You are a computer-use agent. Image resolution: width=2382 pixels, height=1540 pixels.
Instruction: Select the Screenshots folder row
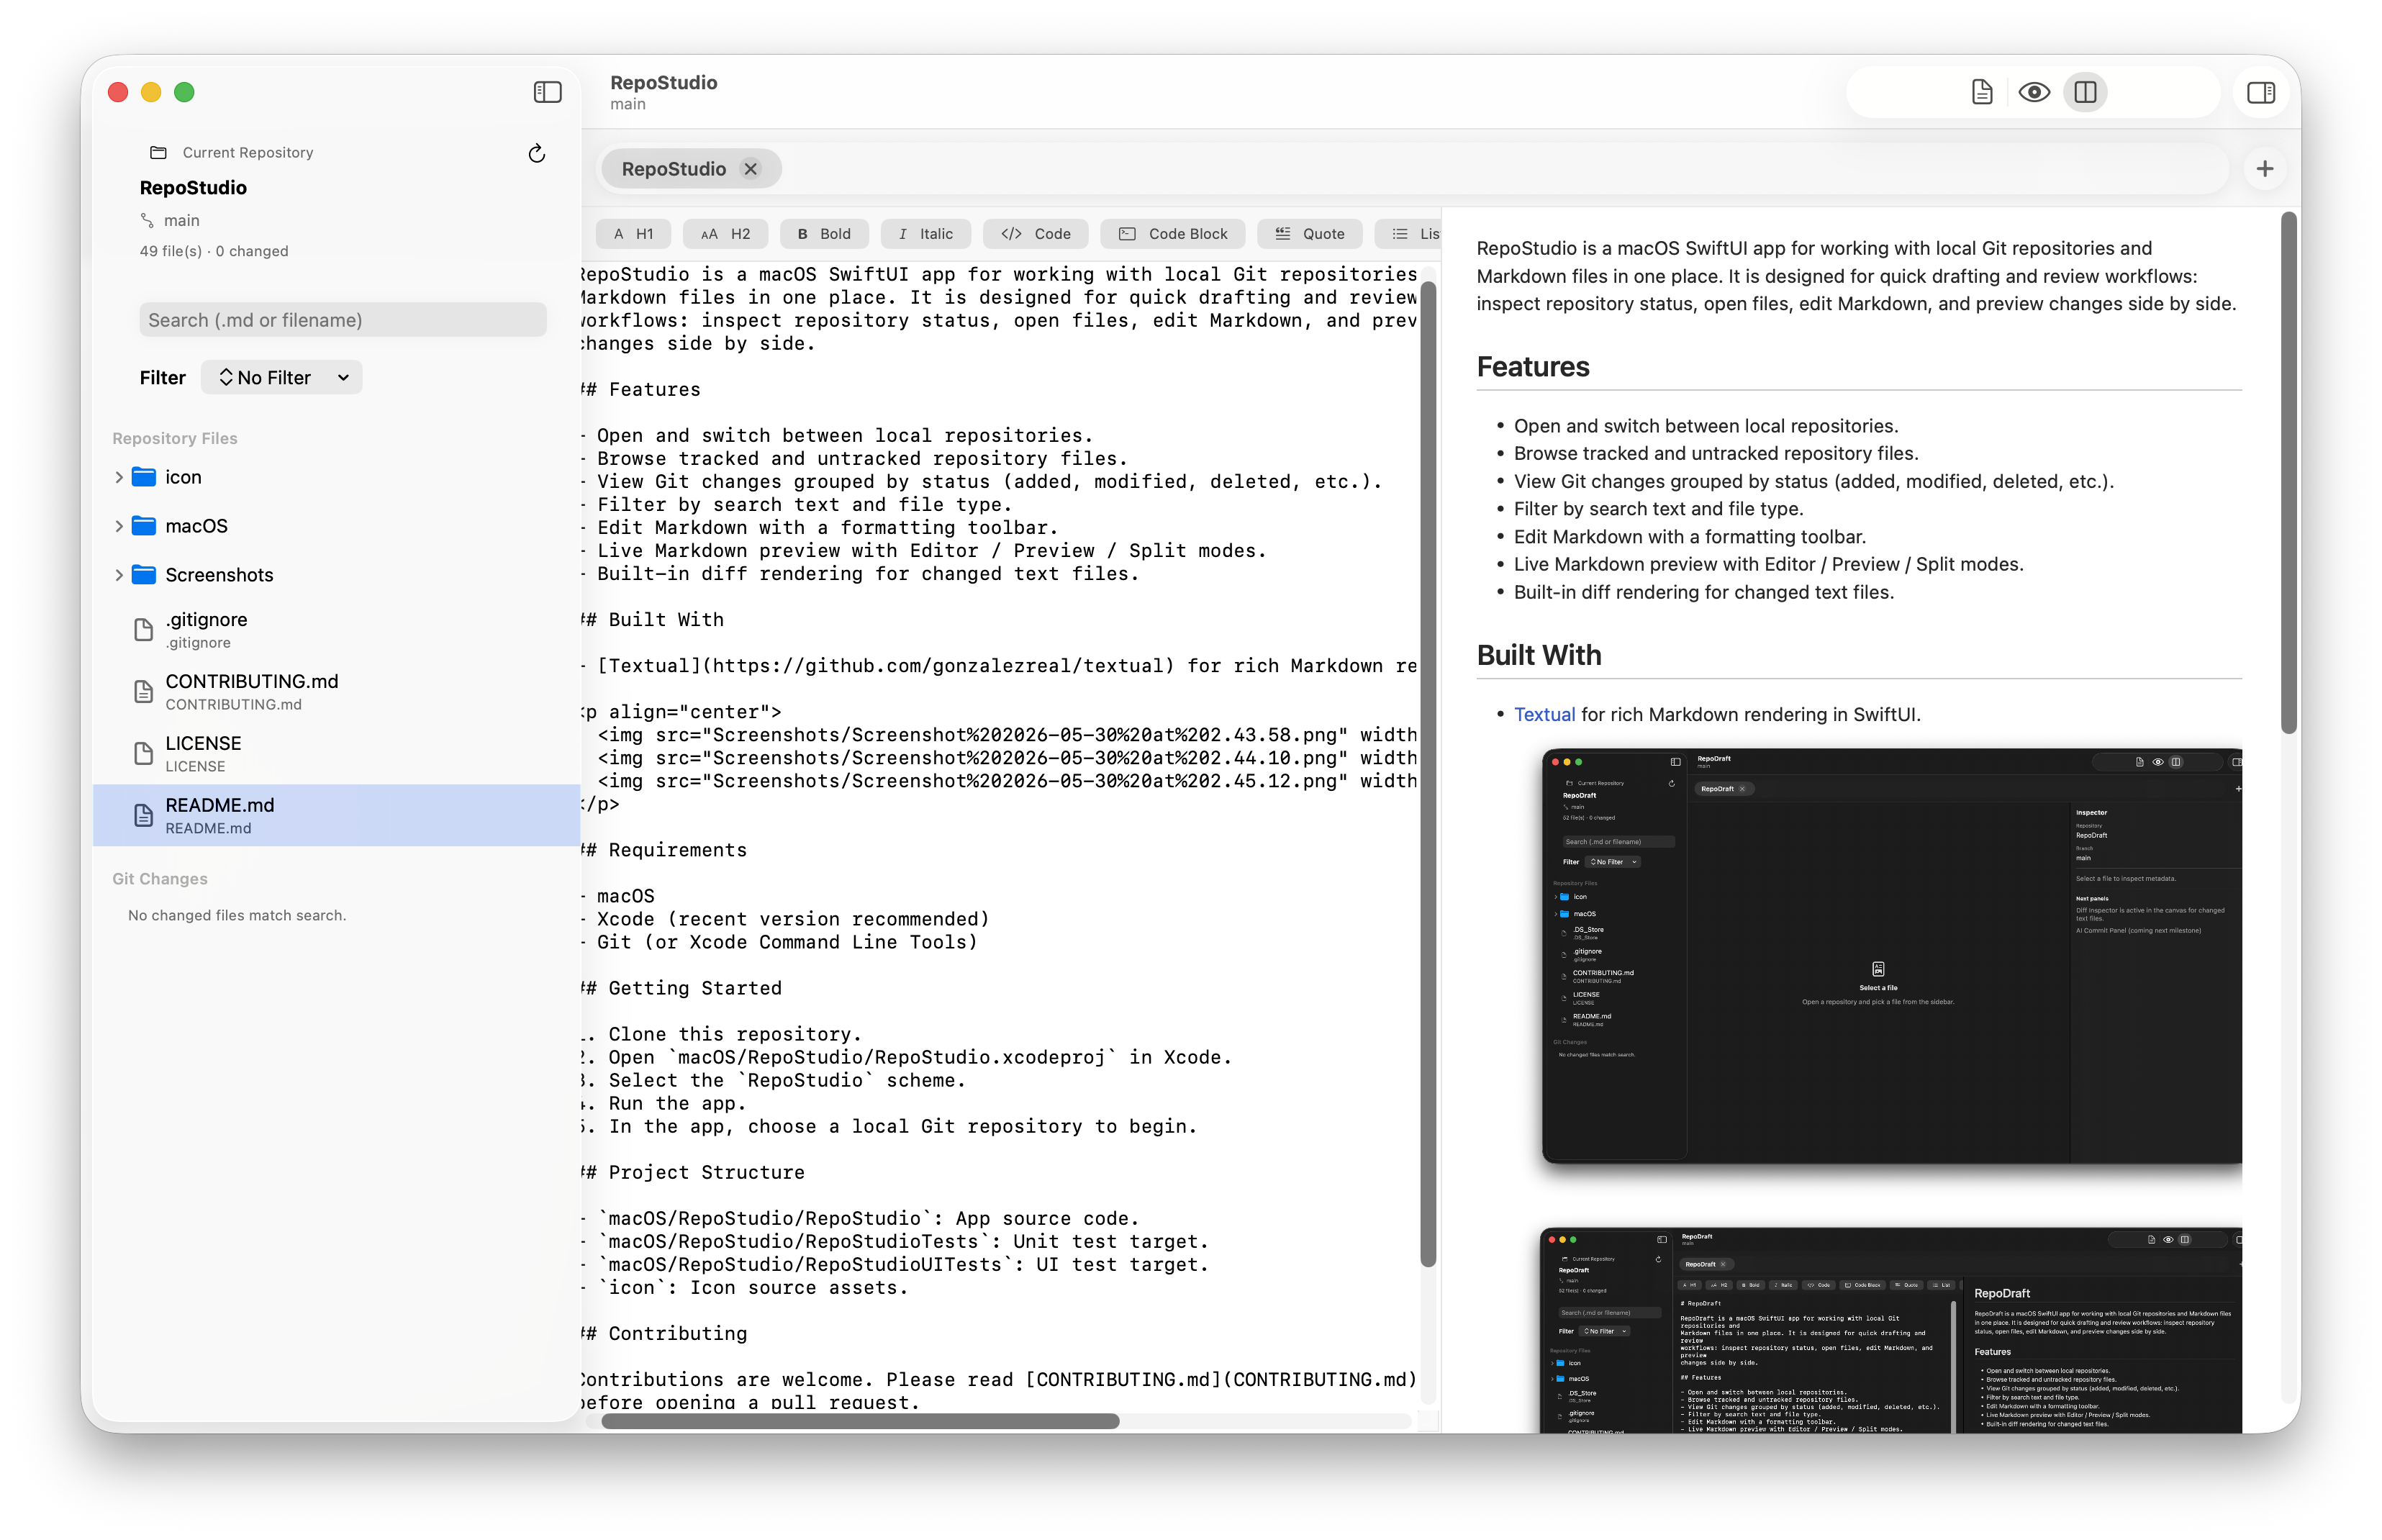coord(337,575)
